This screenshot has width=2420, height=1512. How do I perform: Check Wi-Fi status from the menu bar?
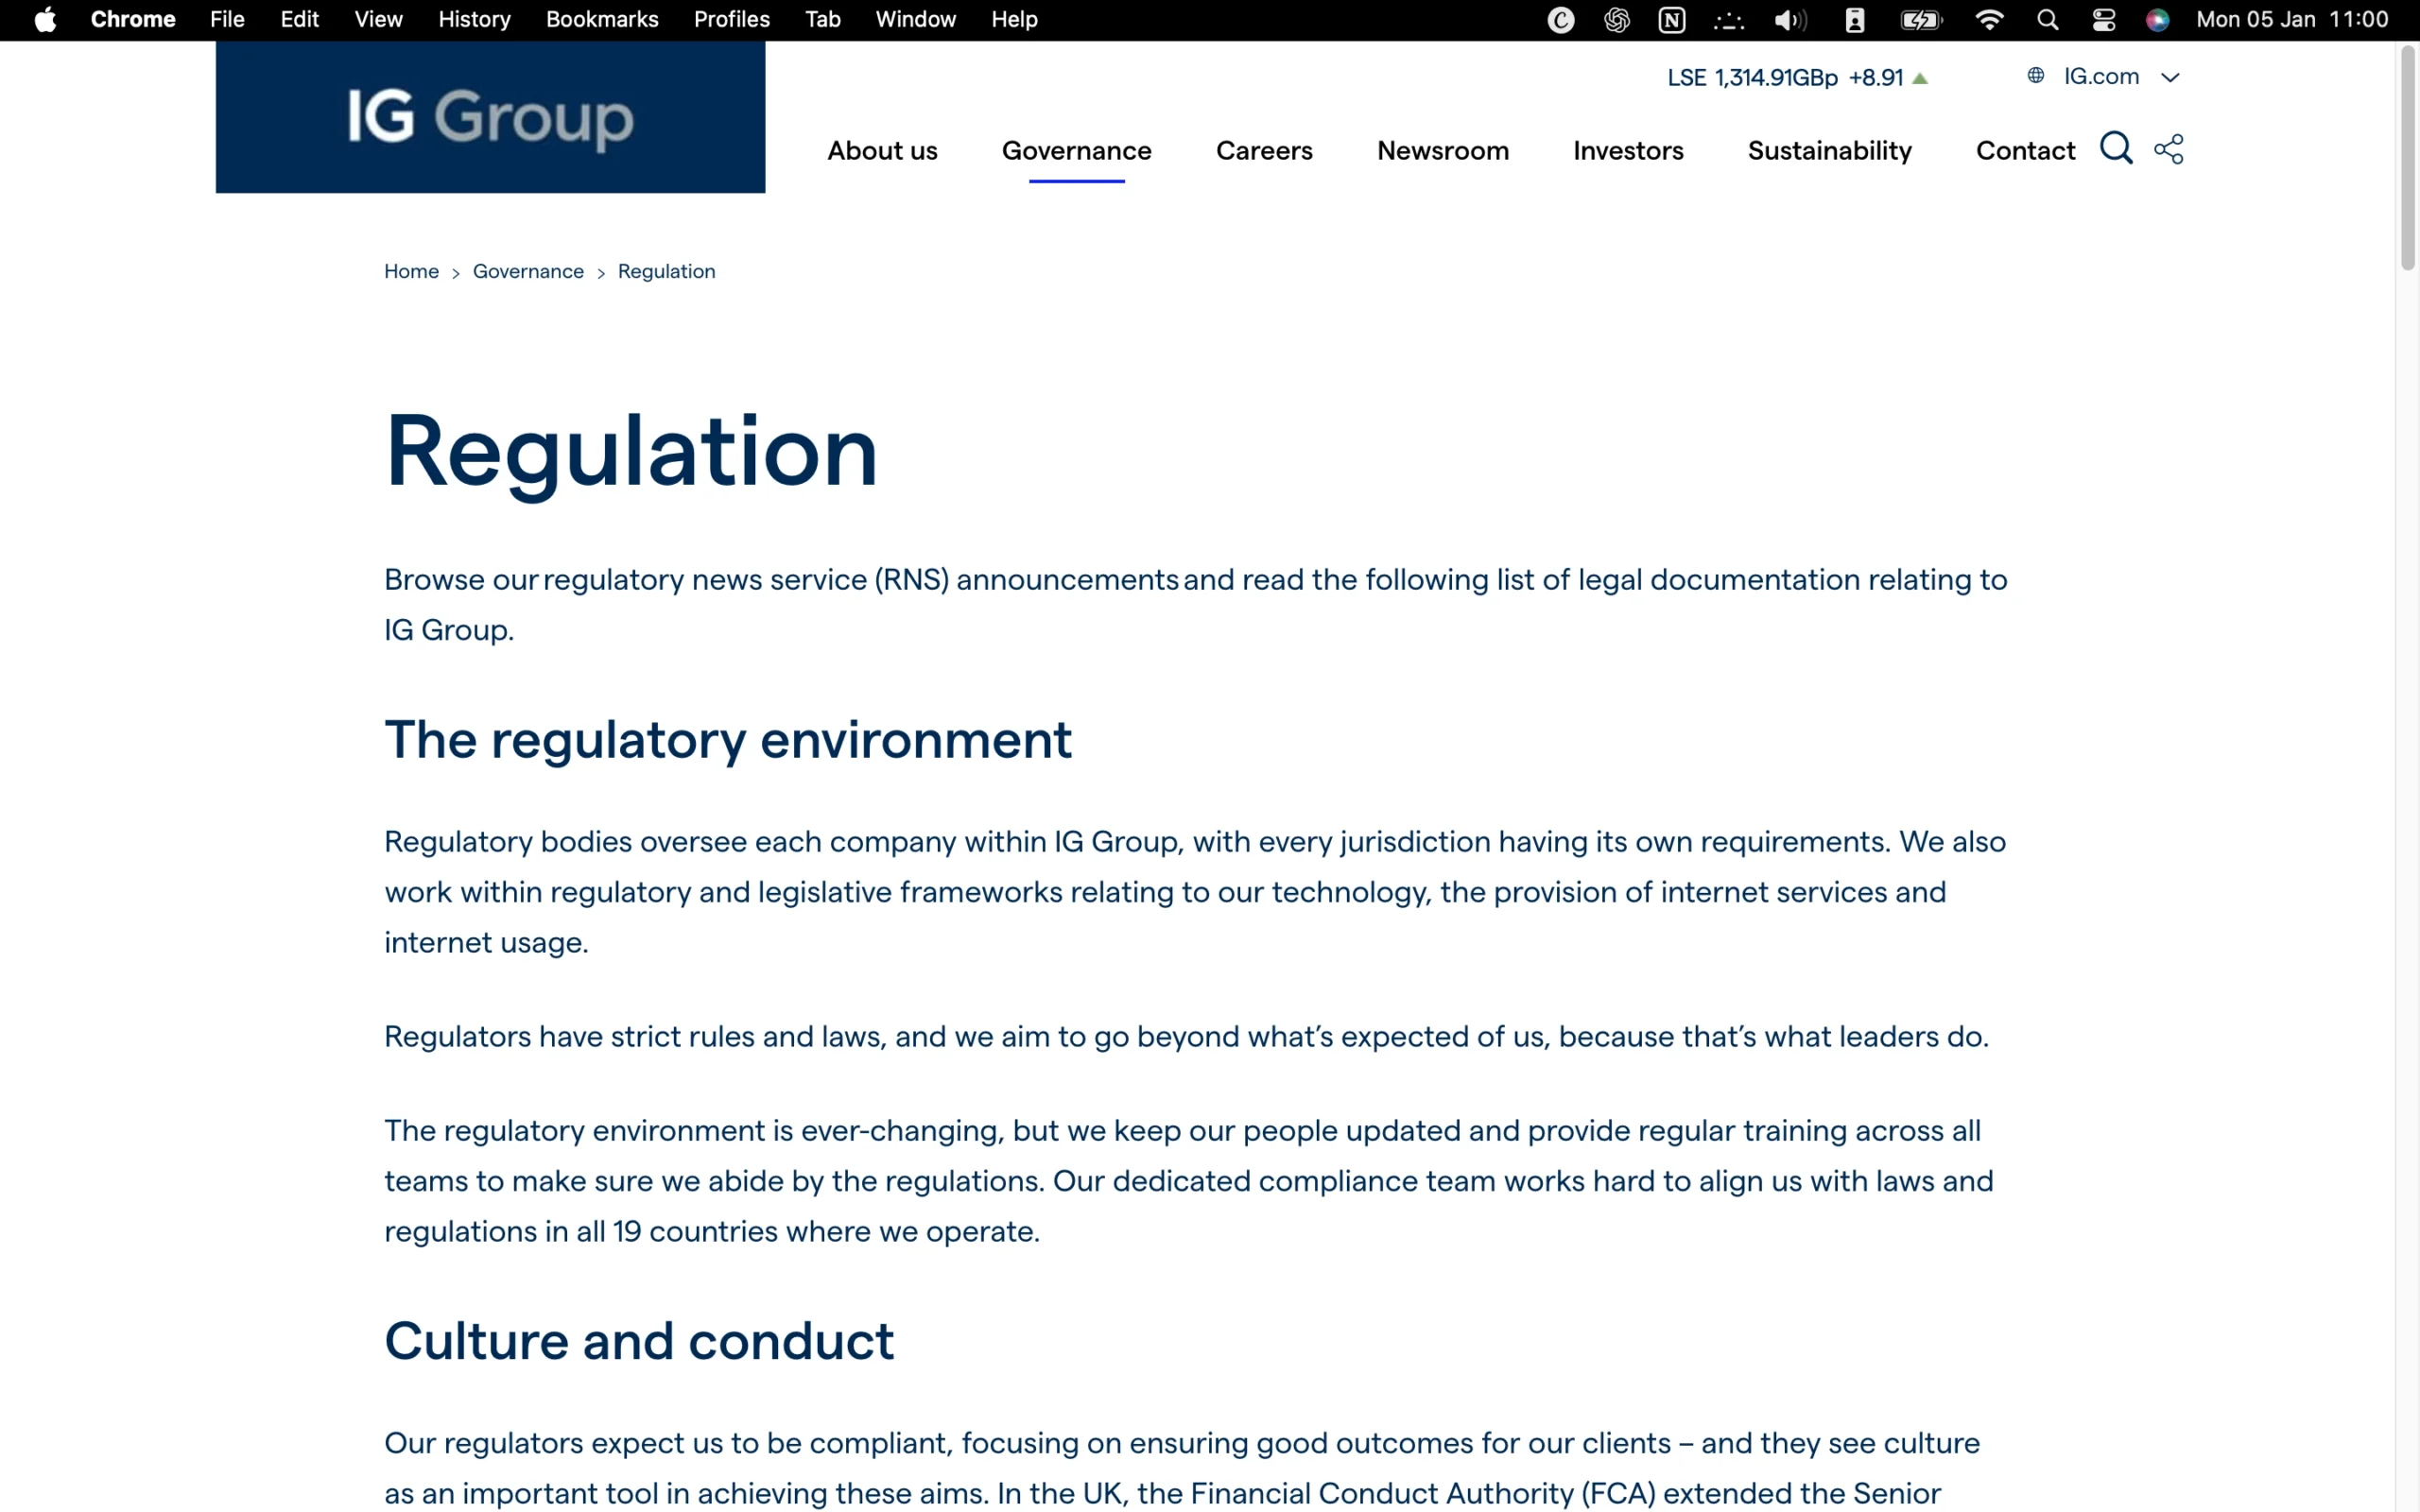pyautogui.click(x=1989, y=19)
